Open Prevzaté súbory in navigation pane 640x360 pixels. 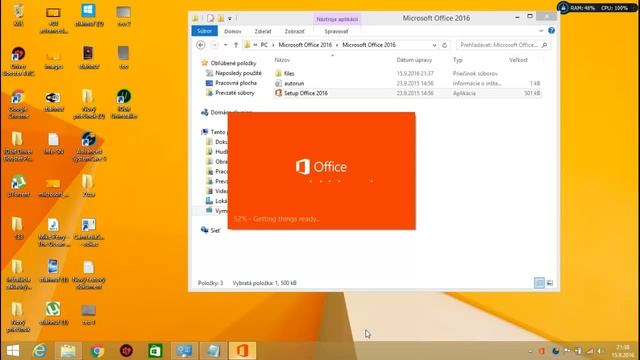point(235,93)
